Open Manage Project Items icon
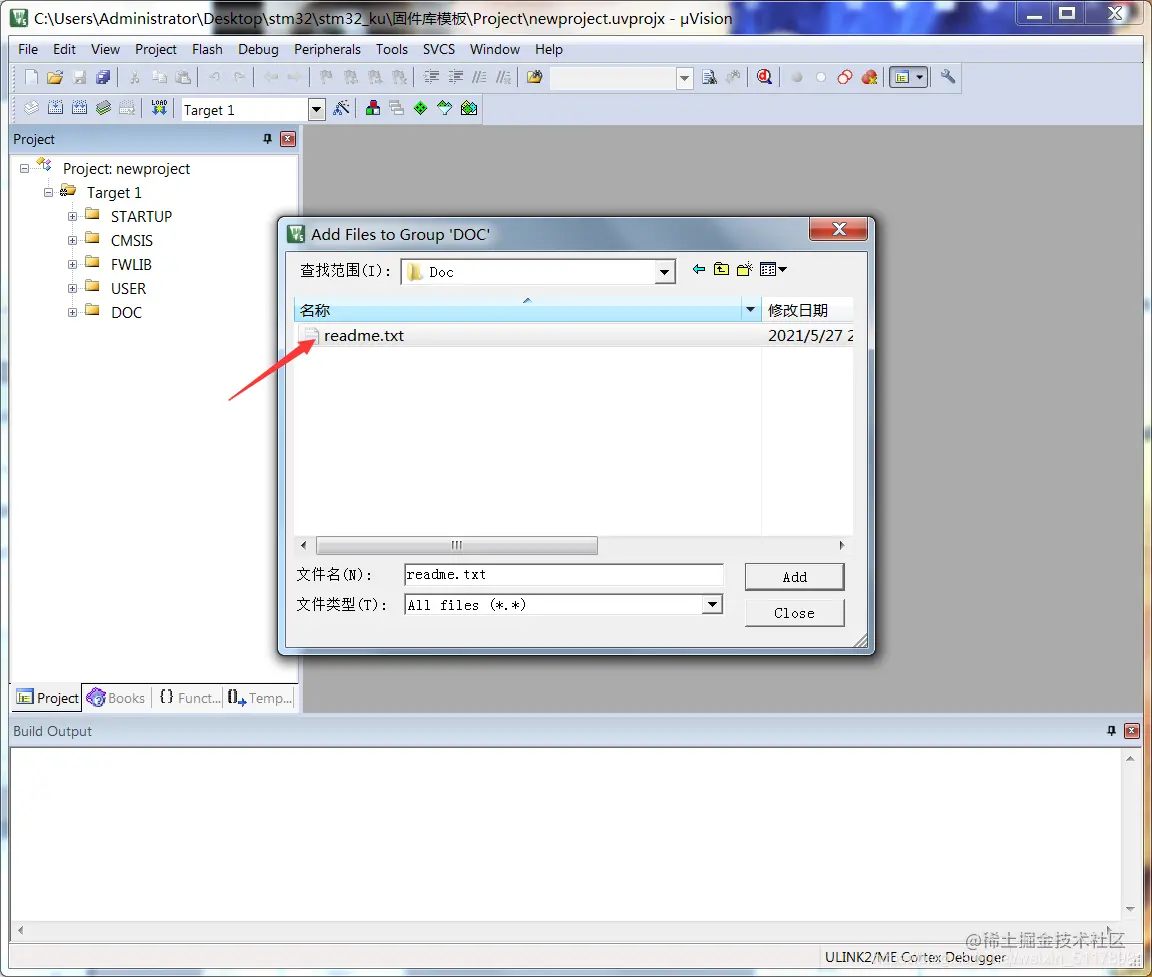1152x977 pixels. pyautogui.click(x=372, y=109)
